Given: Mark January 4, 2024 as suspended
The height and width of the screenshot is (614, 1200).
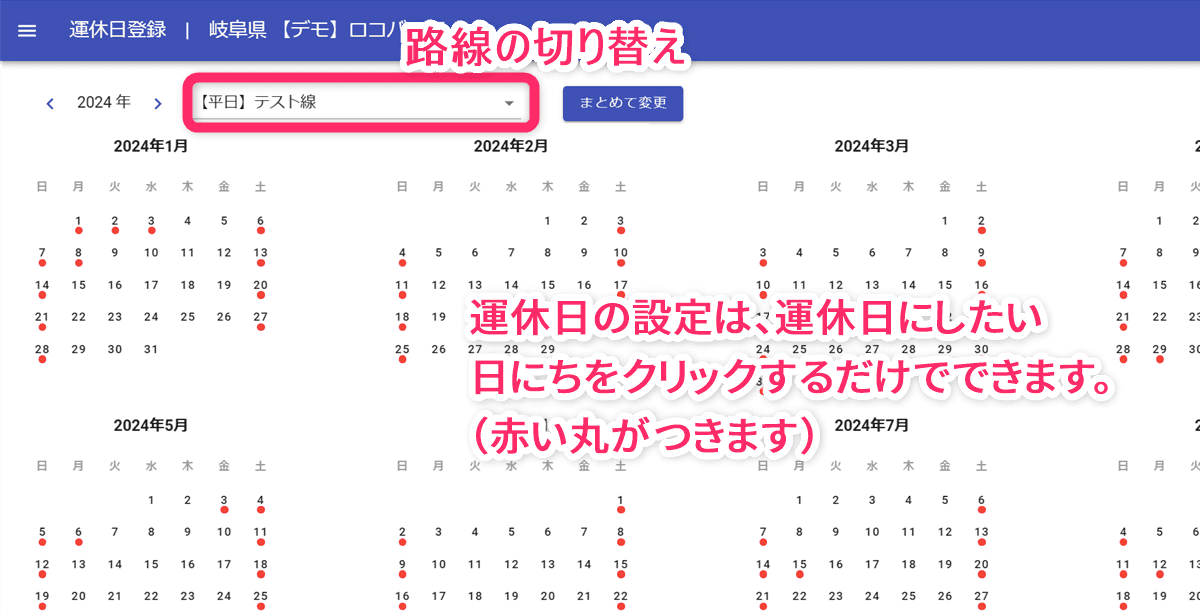Looking at the screenshot, I should click(x=187, y=222).
